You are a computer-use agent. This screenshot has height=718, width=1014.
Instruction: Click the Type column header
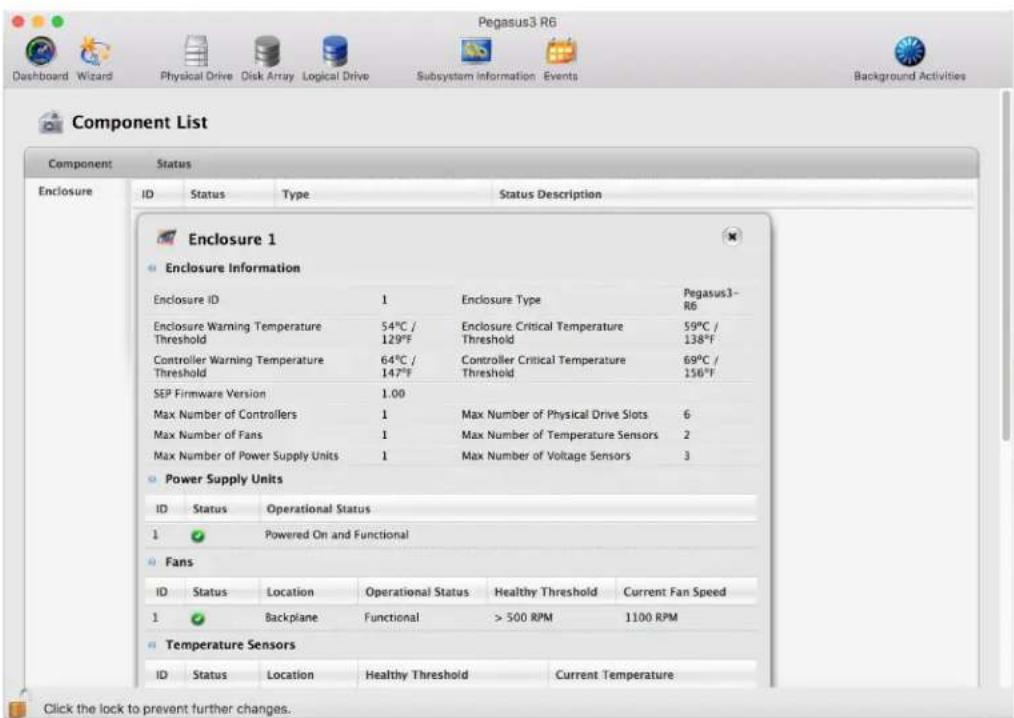pyautogui.click(x=296, y=194)
